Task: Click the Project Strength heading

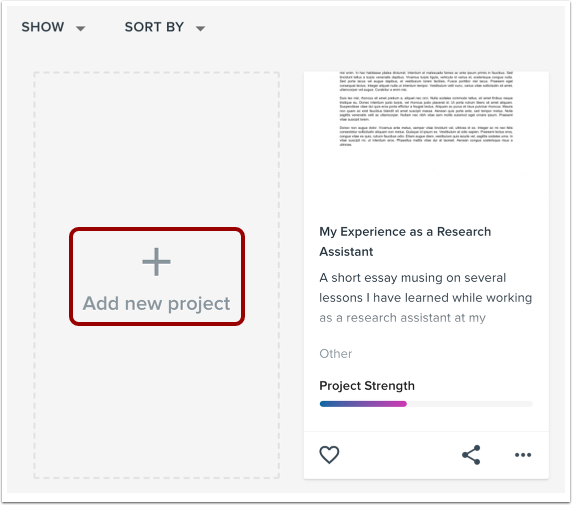Action: click(367, 386)
